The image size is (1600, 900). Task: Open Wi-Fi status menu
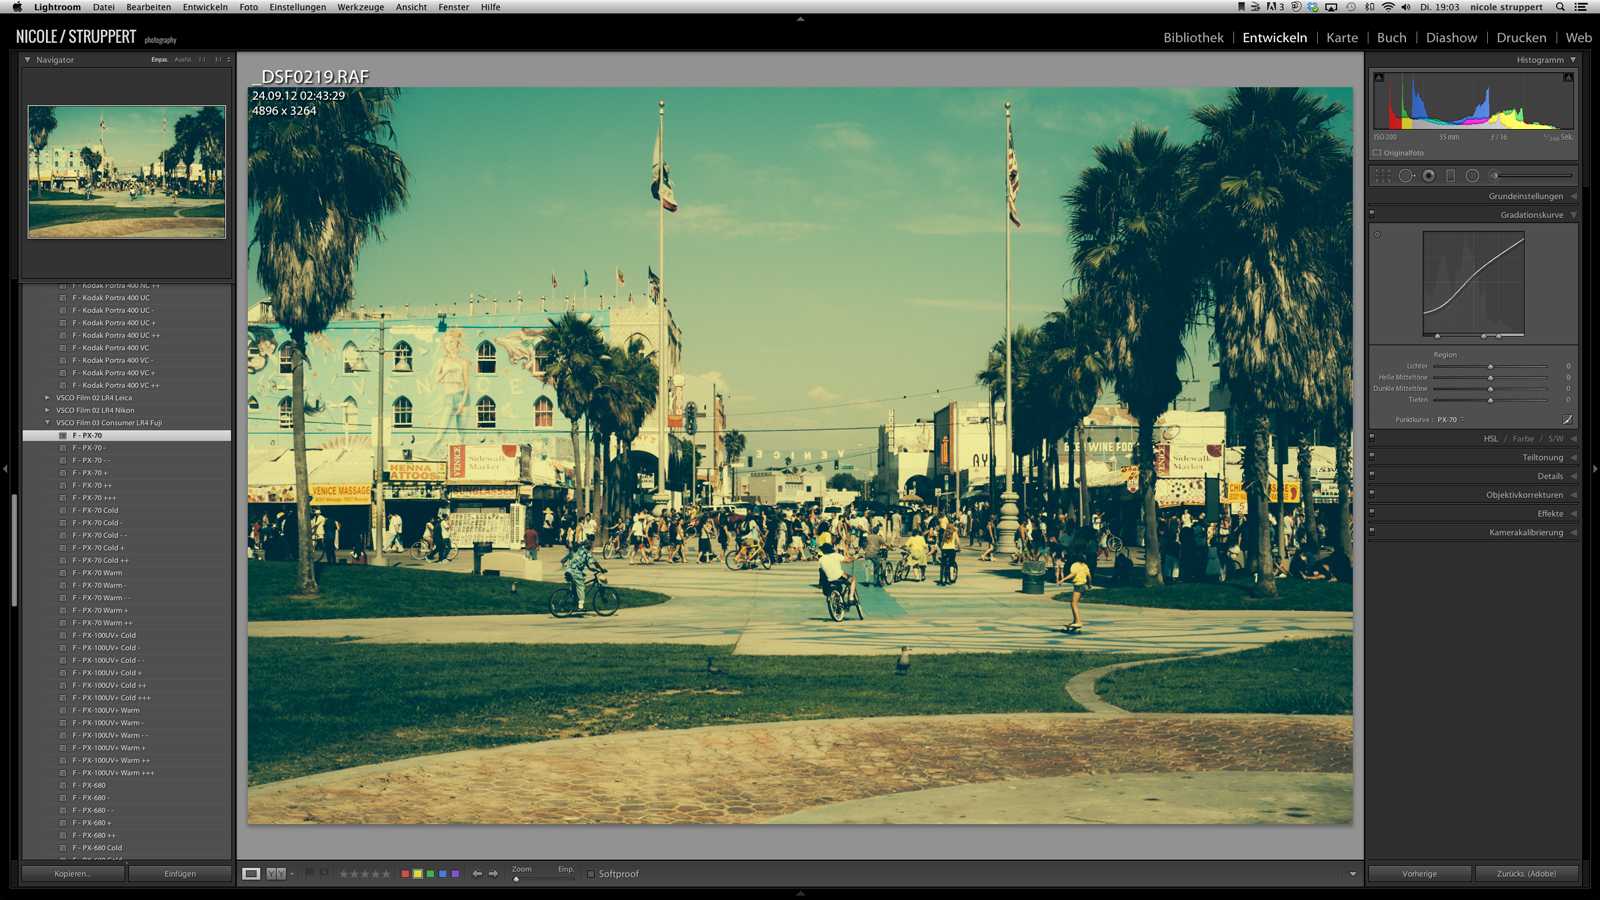[x=1388, y=7]
